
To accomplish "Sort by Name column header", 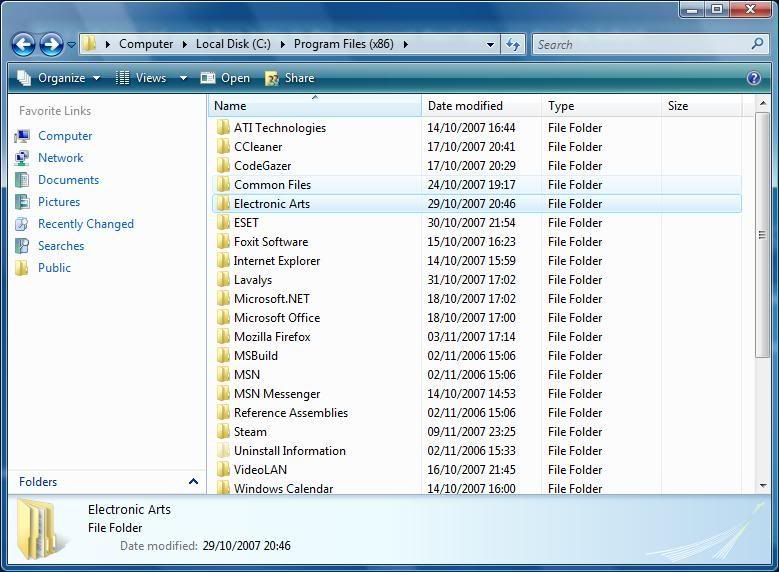I will (314, 105).
